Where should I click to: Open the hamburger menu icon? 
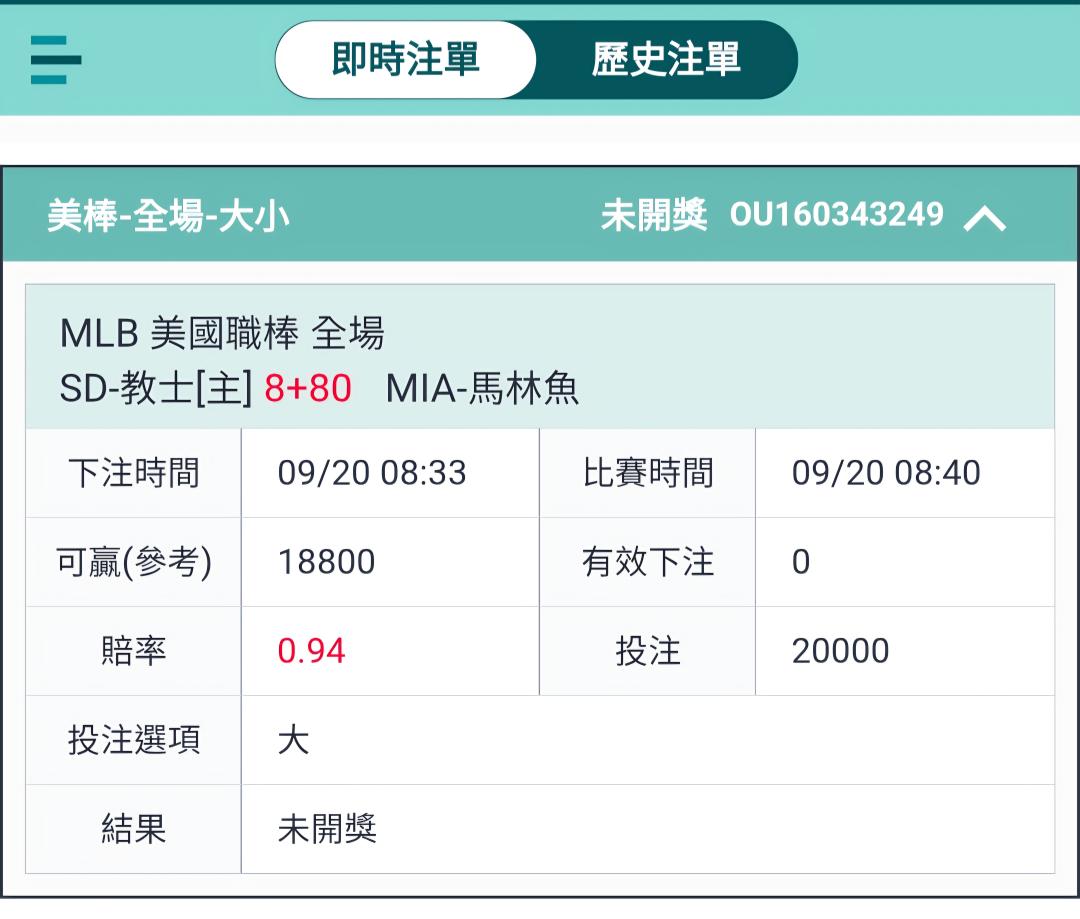(56, 60)
